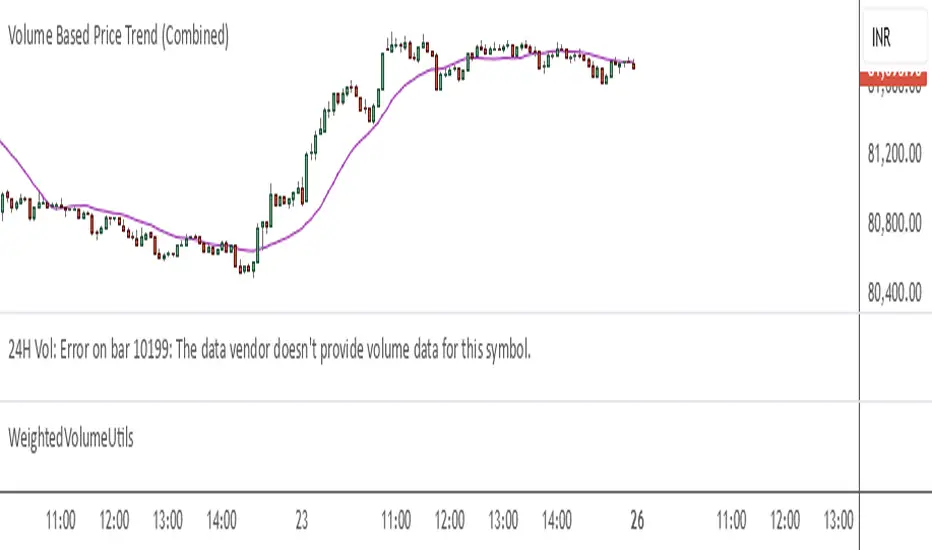Click the 80,800.00 price scale label
The width and height of the screenshot is (932, 550).
tap(895, 225)
